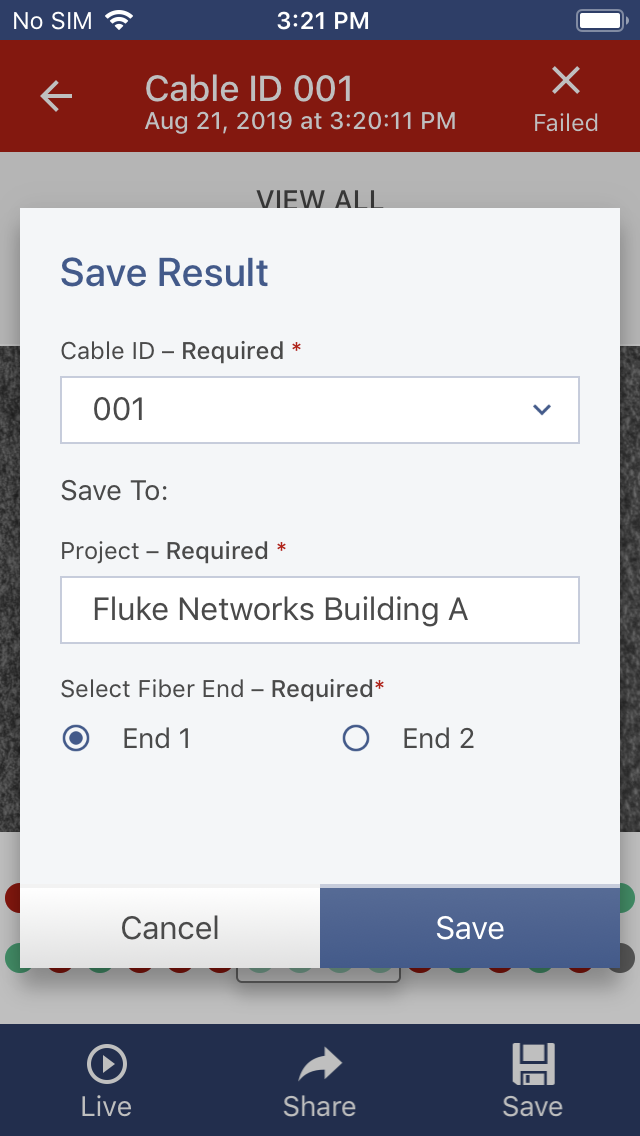Tap the back arrow in header

click(x=56, y=96)
